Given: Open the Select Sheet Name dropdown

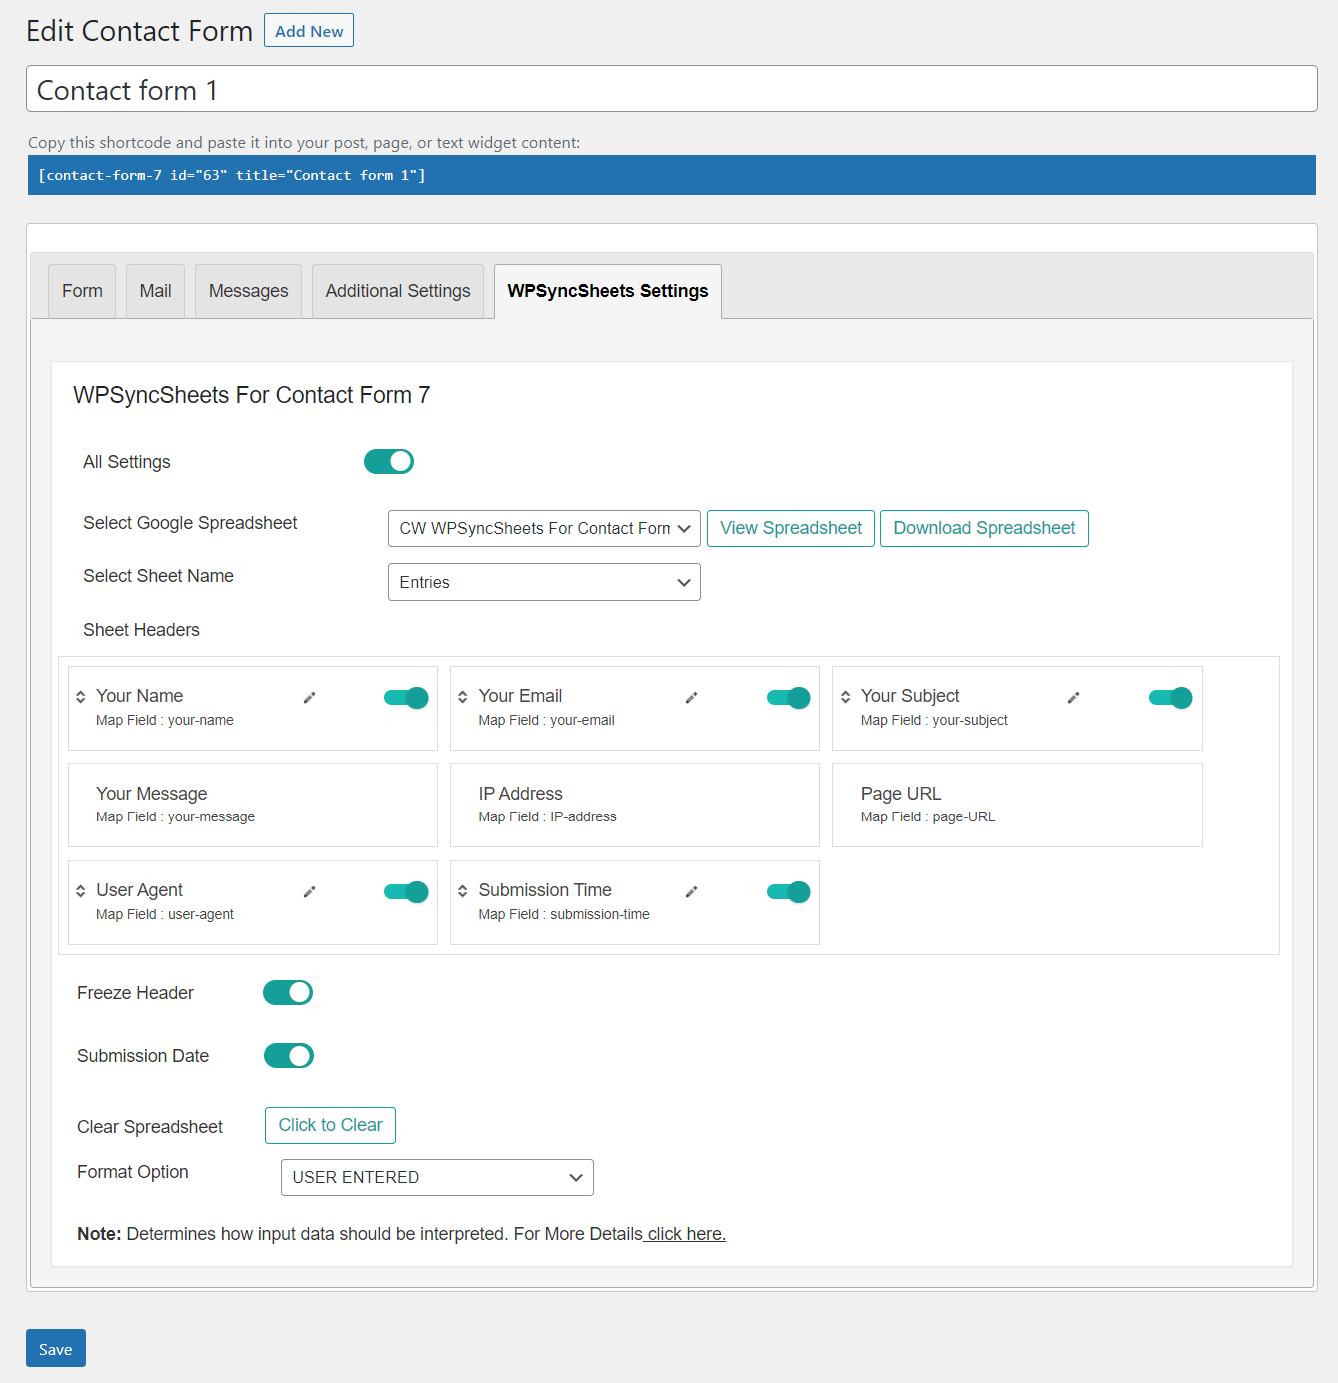Looking at the screenshot, I should tap(543, 581).
